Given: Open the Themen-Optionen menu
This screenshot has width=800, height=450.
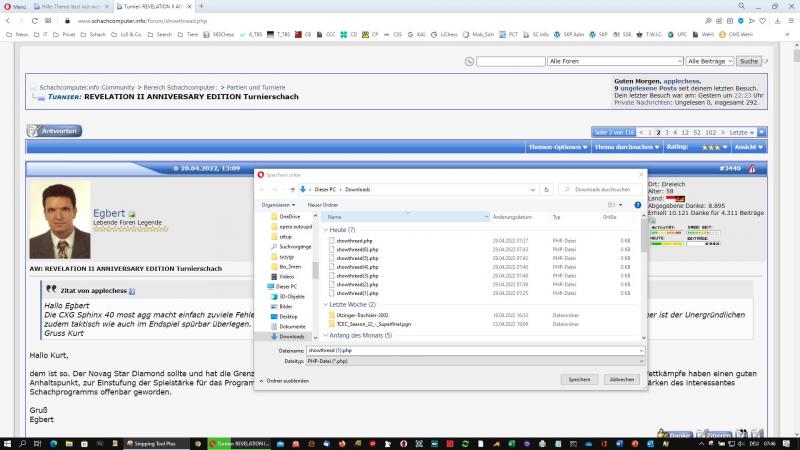Looking at the screenshot, I should (557, 147).
